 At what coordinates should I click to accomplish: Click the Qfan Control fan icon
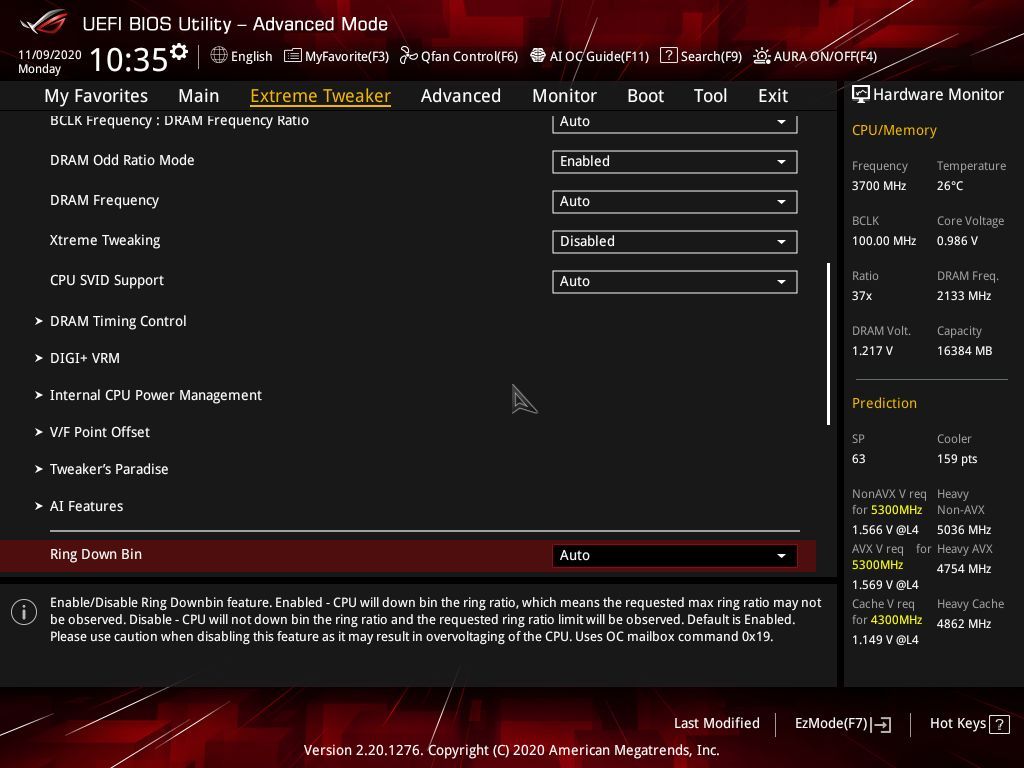tap(408, 56)
